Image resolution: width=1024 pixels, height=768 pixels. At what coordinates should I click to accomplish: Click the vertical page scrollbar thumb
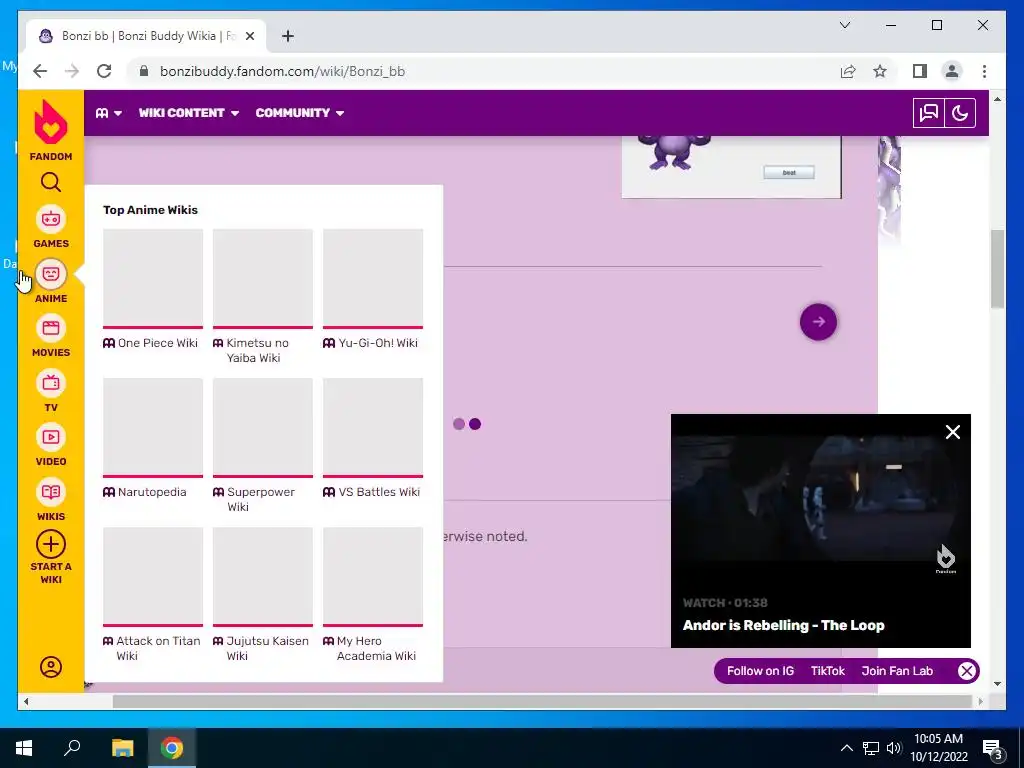tap(997, 269)
